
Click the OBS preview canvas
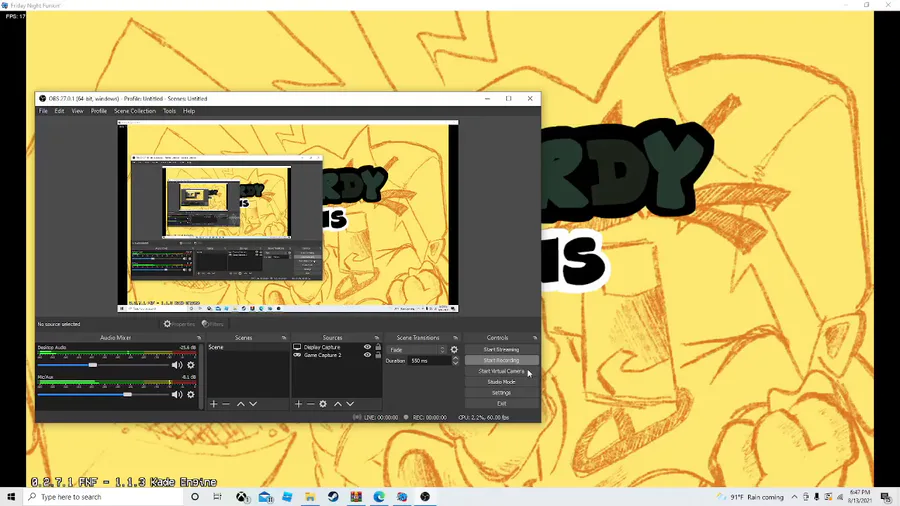pos(288,216)
